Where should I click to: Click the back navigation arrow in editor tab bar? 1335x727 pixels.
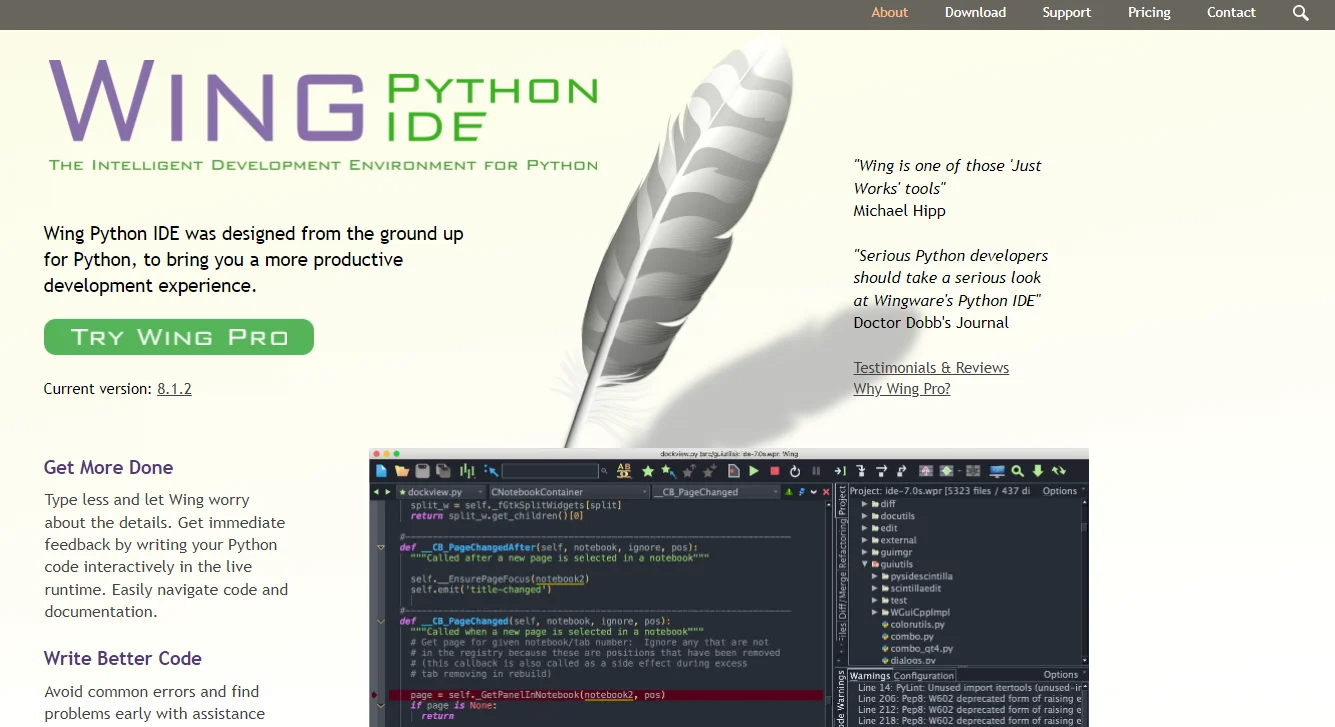(x=376, y=492)
